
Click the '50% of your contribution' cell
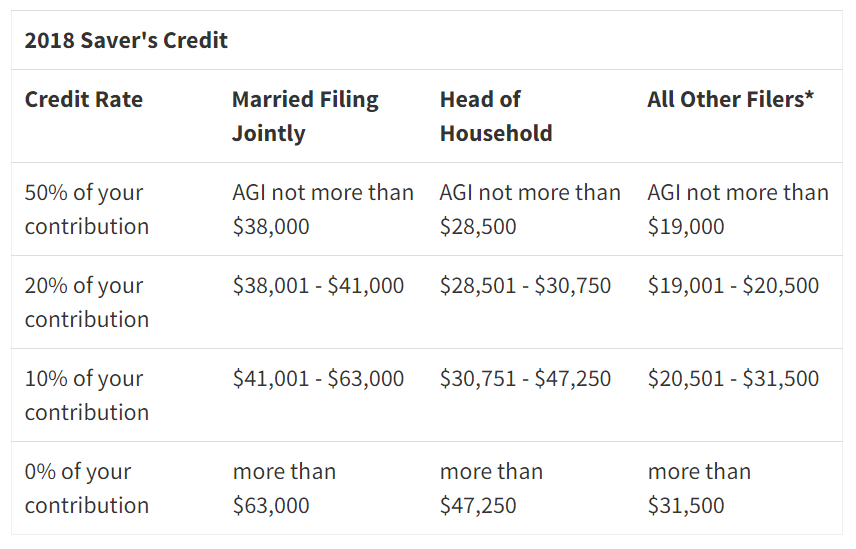86,209
